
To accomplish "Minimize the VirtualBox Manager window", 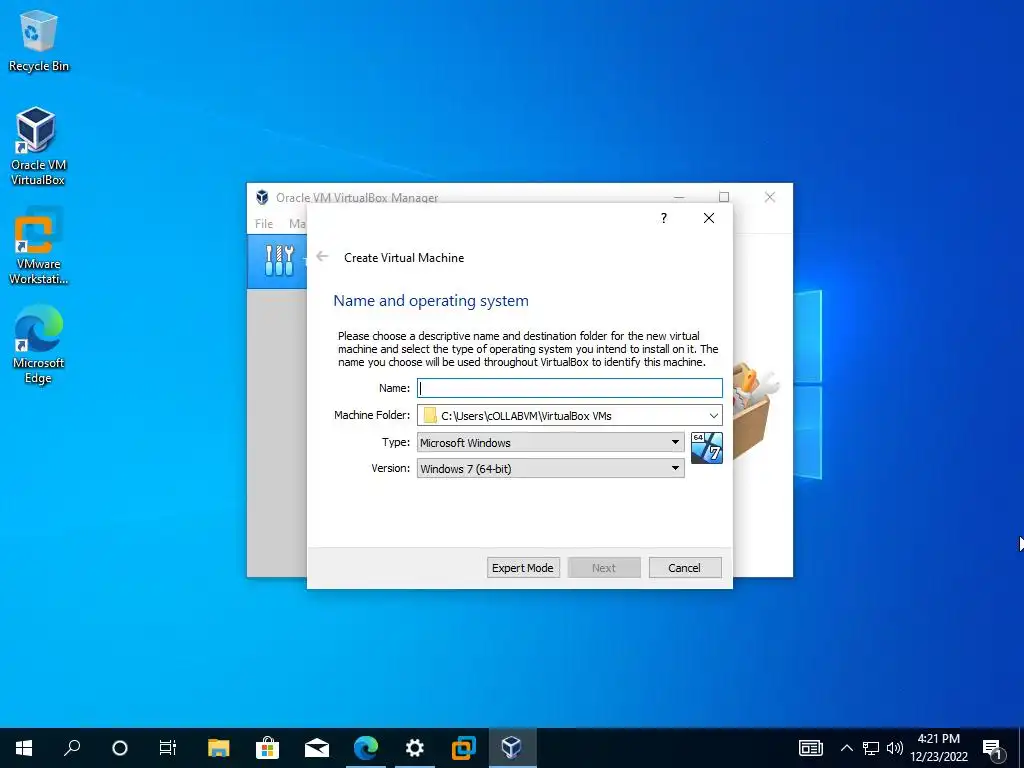I will 679,197.
